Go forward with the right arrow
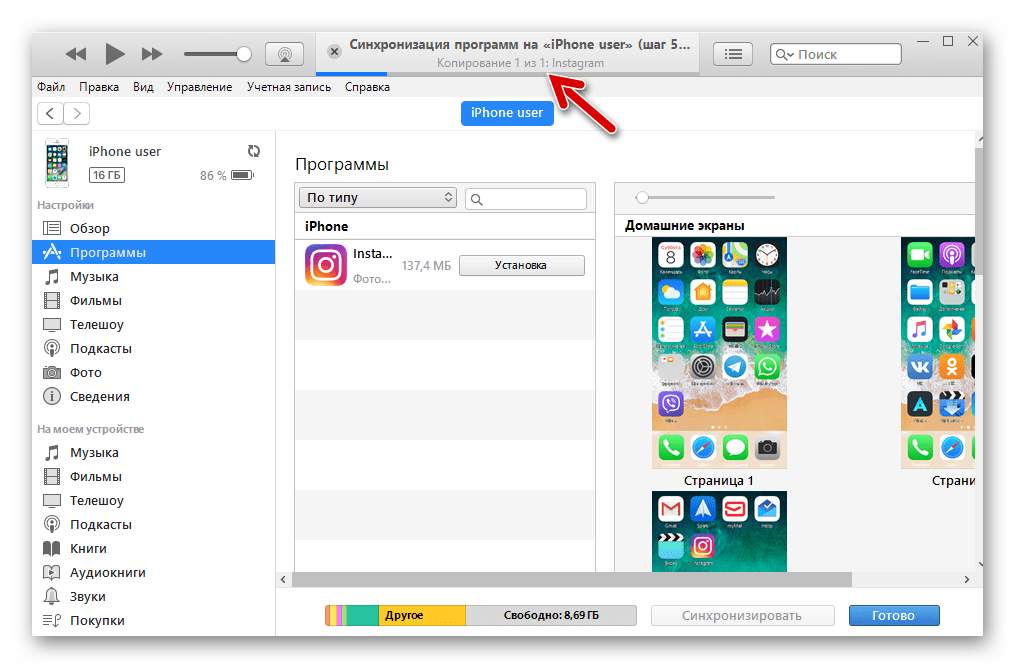1015x668 pixels. click(x=76, y=113)
